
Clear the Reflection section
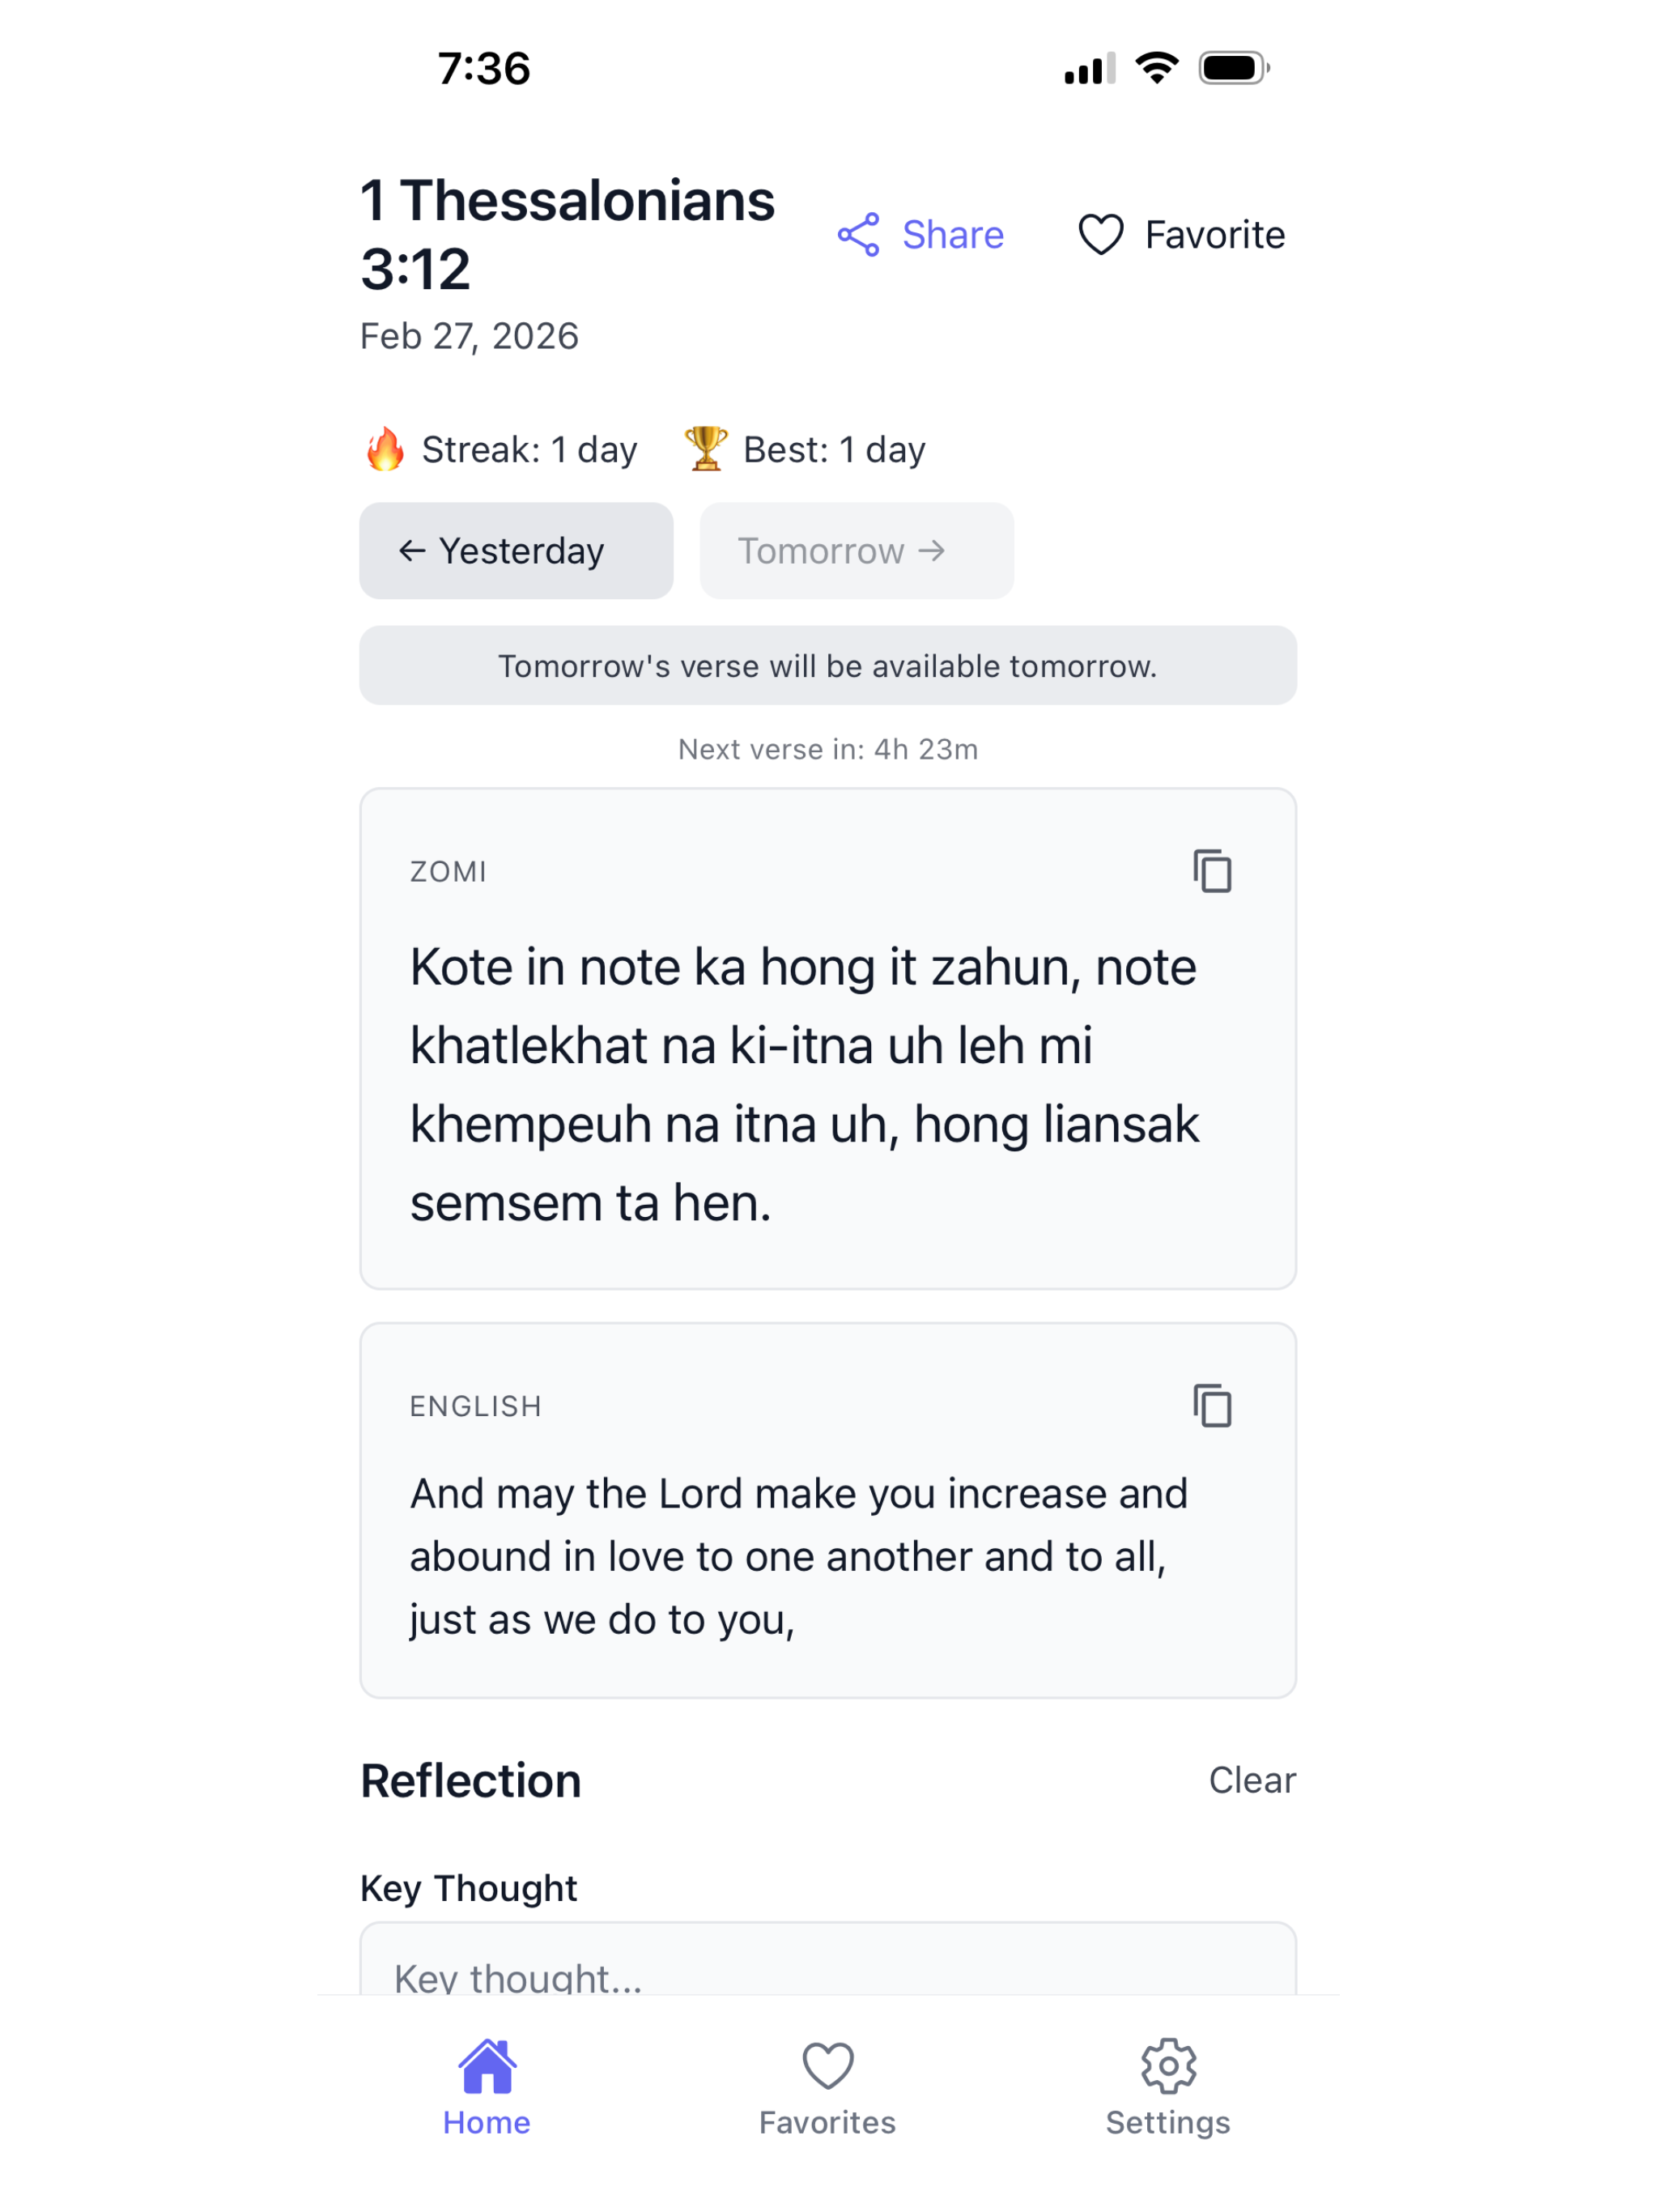[x=1252, y=1780]
